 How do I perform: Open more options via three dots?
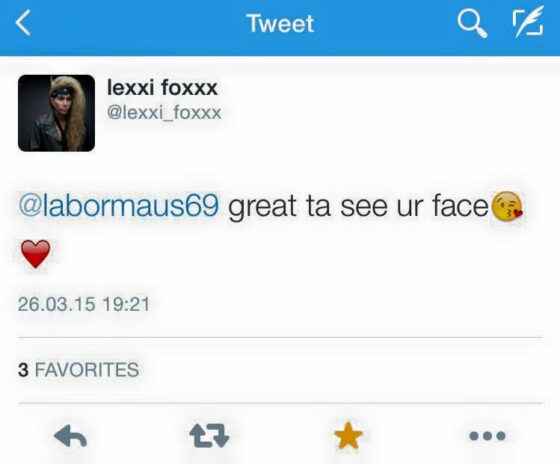click(487, 436)
